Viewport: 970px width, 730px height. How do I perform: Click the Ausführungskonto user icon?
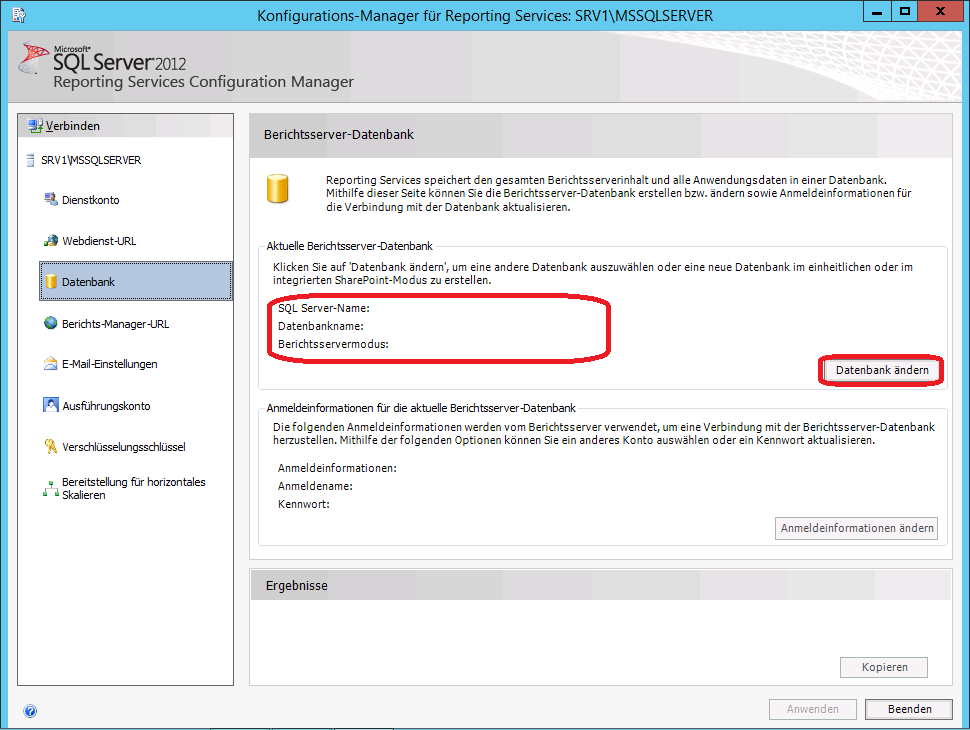click(x=51, y=405)
